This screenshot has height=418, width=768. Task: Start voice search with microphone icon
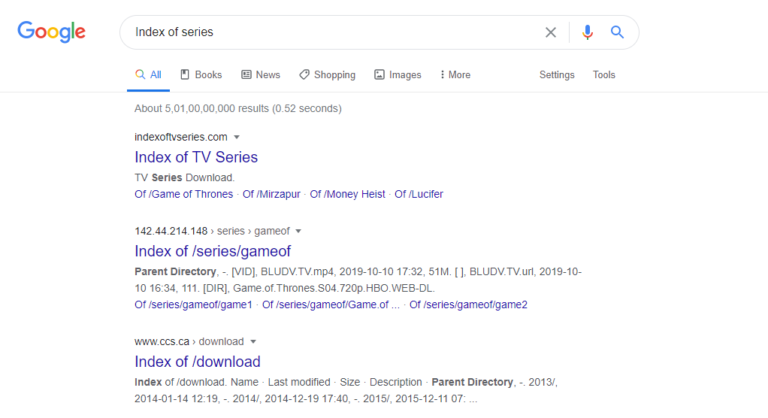pyautogui.click(x=587, y=32)
